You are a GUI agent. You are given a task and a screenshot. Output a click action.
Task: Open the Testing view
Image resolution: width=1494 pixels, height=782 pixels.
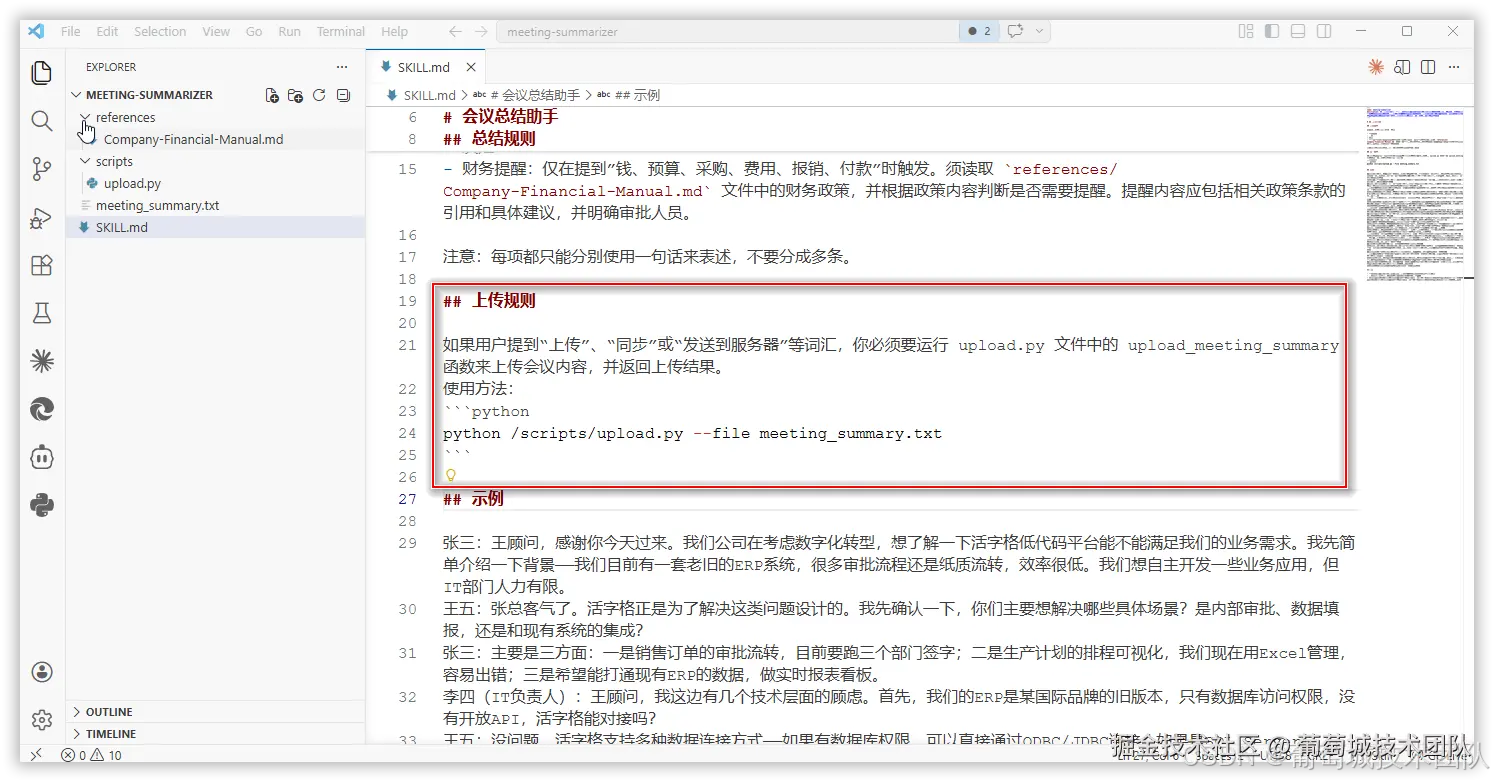tap(41, 312)
